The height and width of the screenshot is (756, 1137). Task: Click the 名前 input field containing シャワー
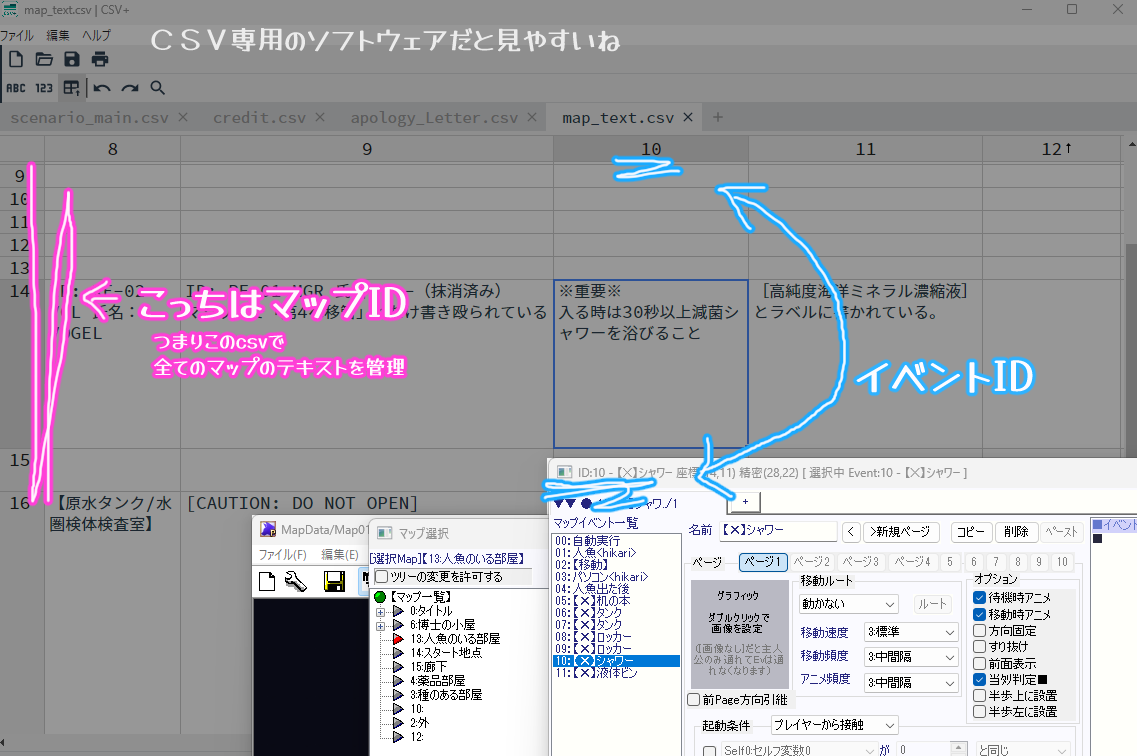[777, 532]
